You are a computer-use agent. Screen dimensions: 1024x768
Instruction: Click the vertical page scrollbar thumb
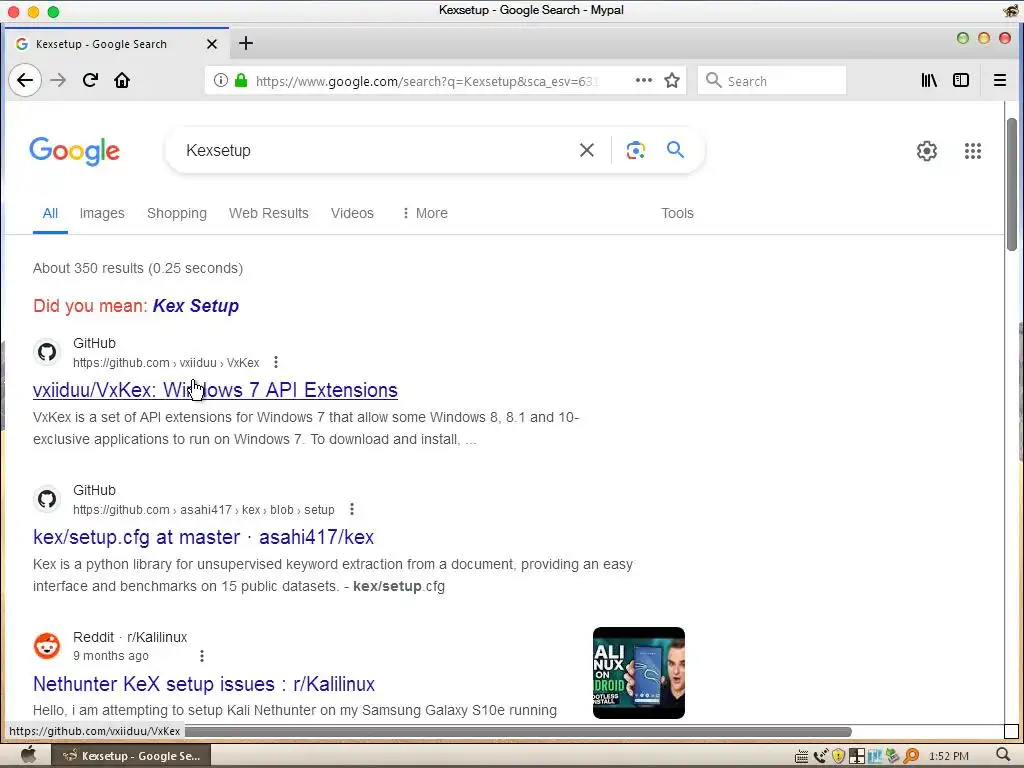1012,184
